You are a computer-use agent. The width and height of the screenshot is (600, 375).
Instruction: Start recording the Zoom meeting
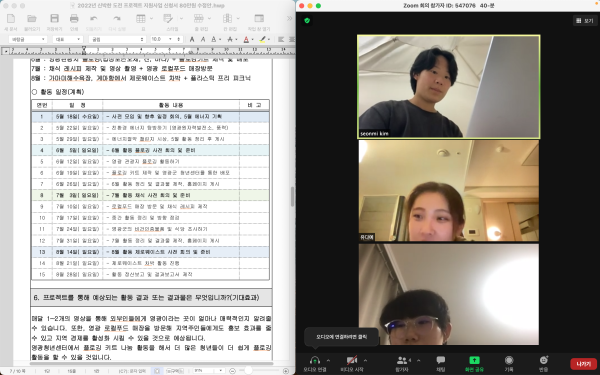[509, 363]
